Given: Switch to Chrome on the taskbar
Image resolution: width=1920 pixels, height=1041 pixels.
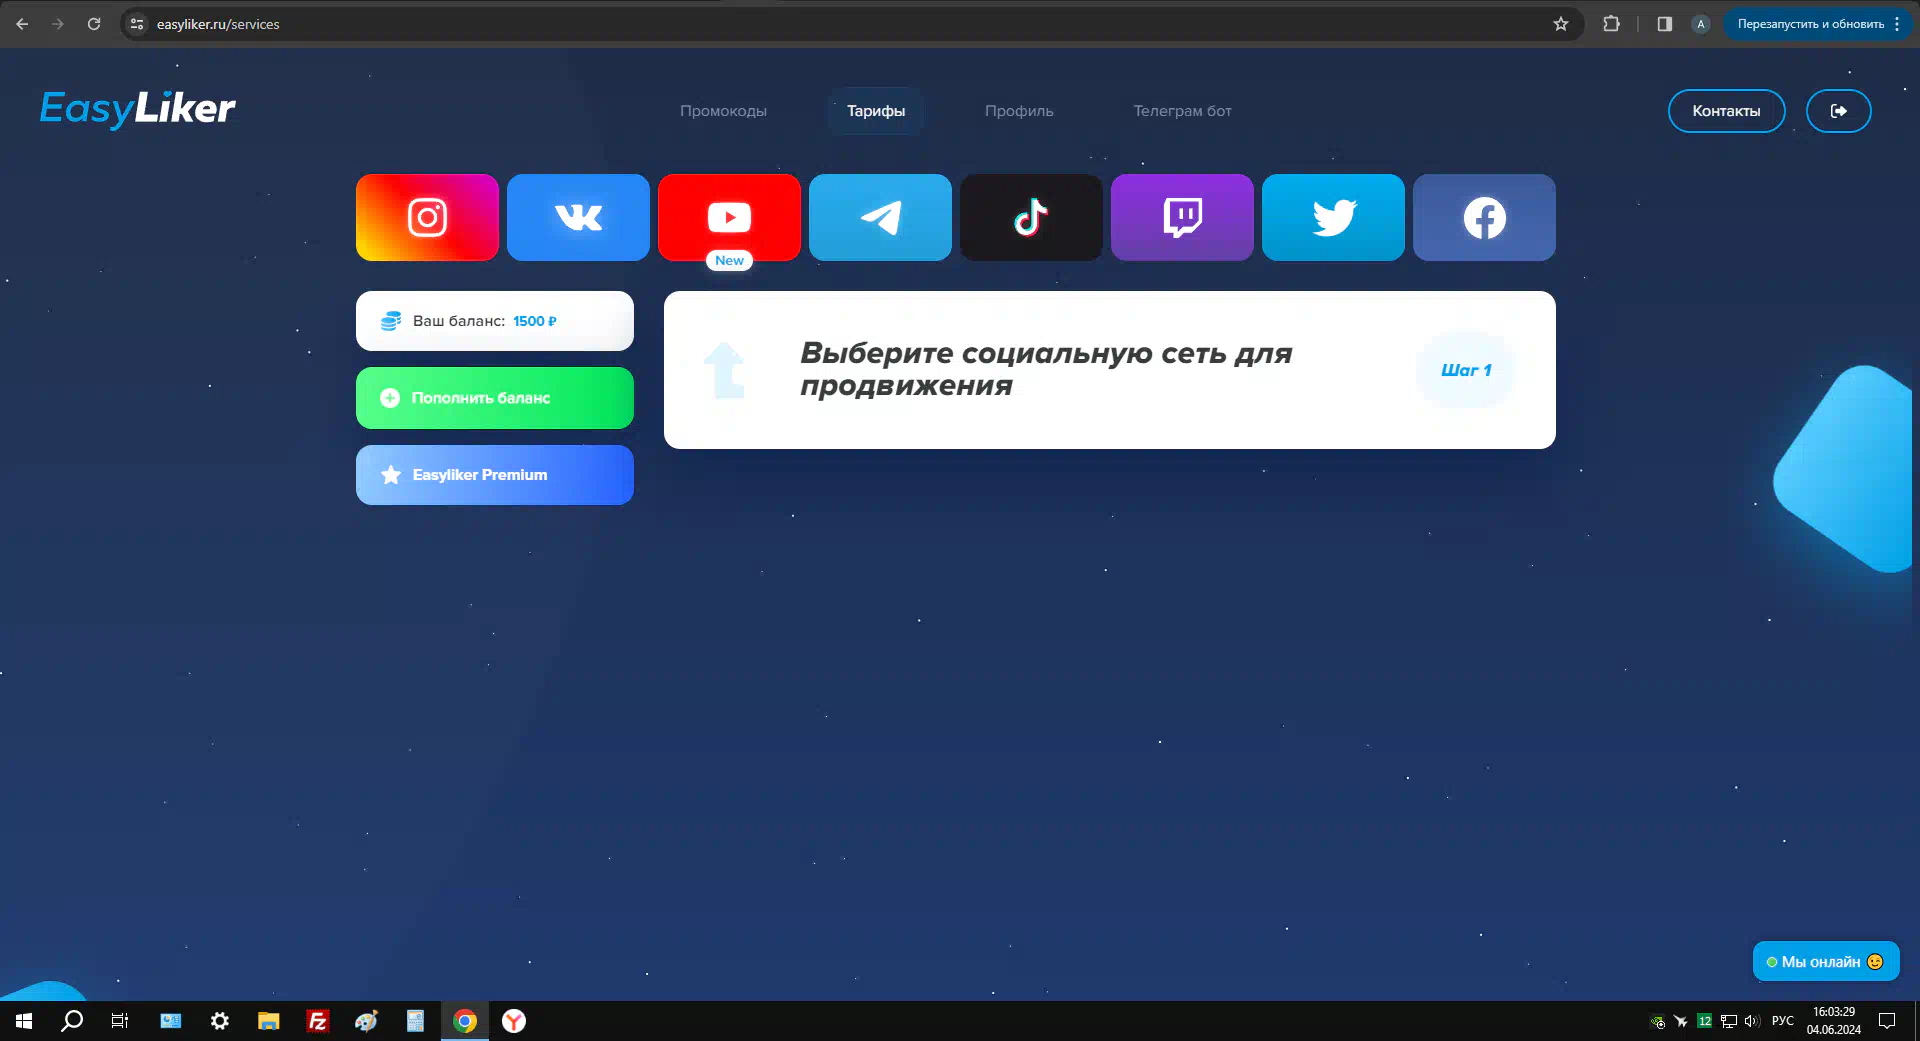Looking at the screenshot, I should click(465, 1021).
